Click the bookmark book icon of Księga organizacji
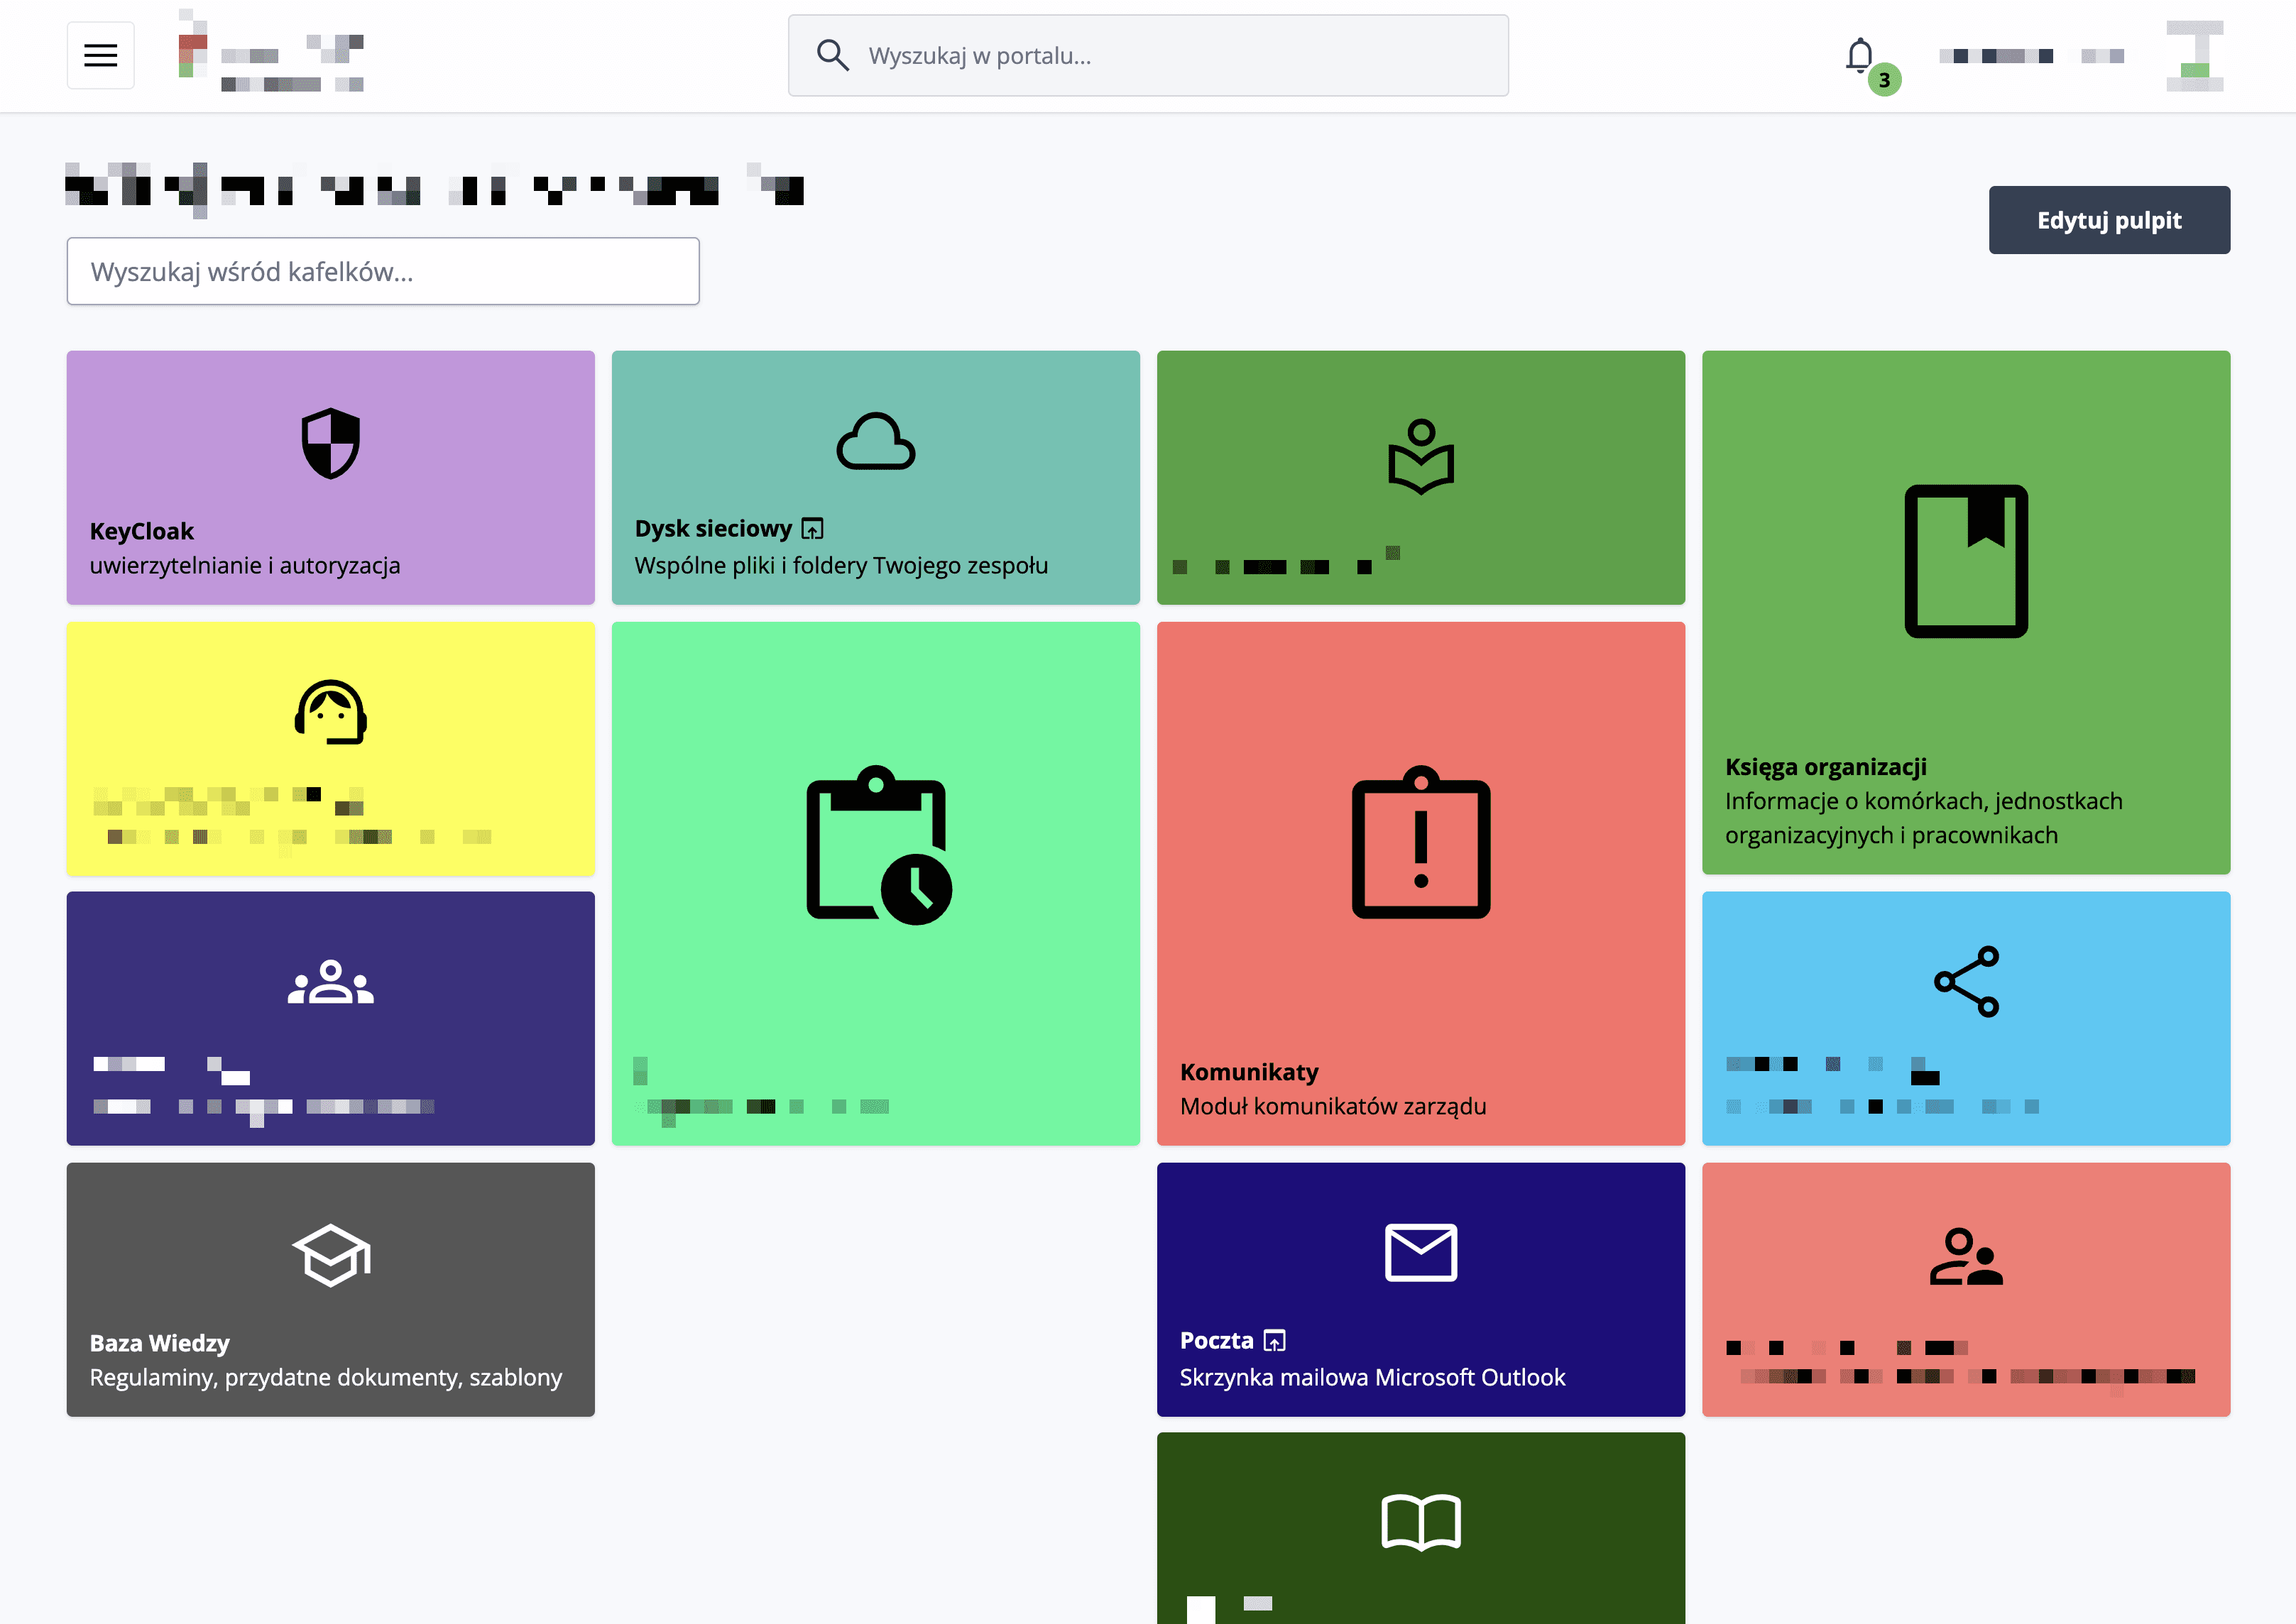 (1965, 560)
